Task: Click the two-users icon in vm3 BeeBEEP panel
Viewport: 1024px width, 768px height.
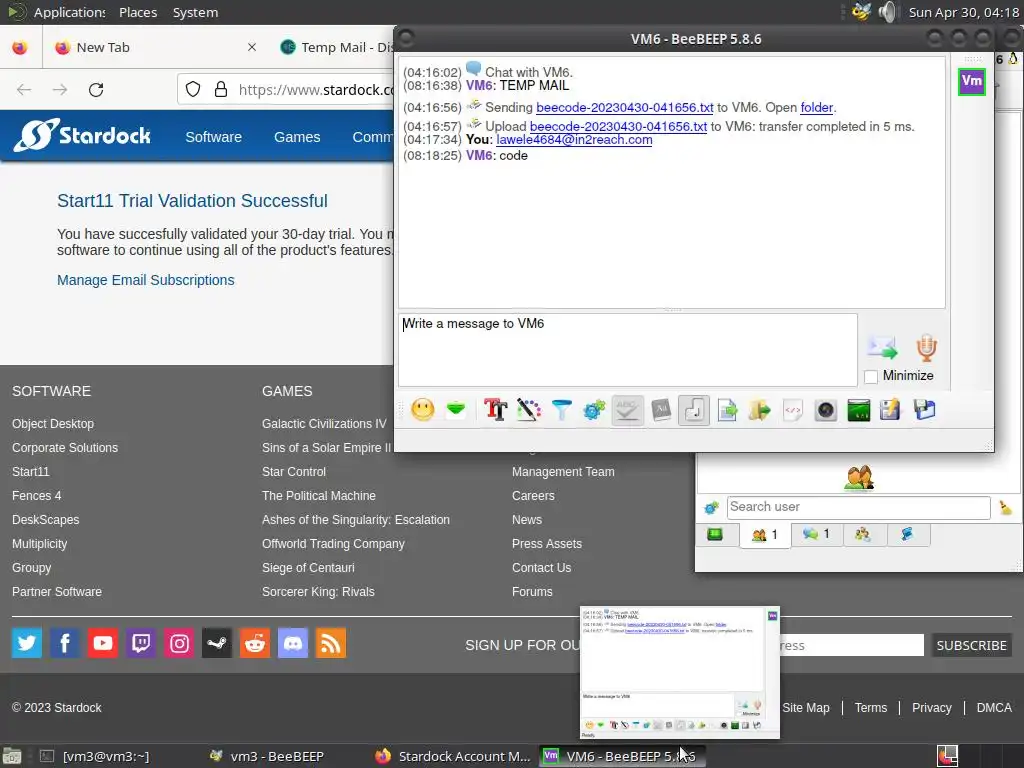Action: [859, 477]
